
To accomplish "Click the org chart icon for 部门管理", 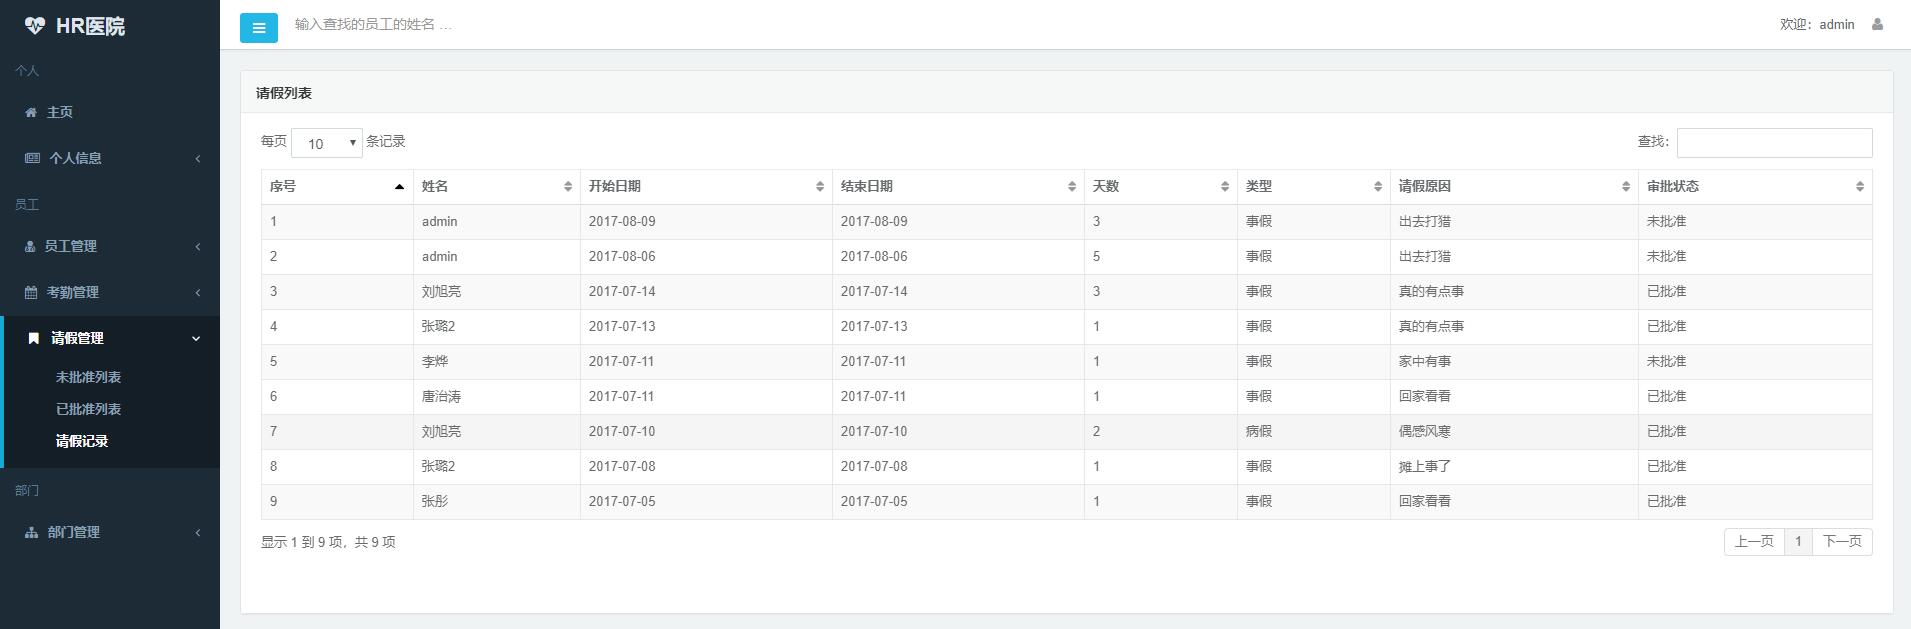I will [x=31, y=533].
